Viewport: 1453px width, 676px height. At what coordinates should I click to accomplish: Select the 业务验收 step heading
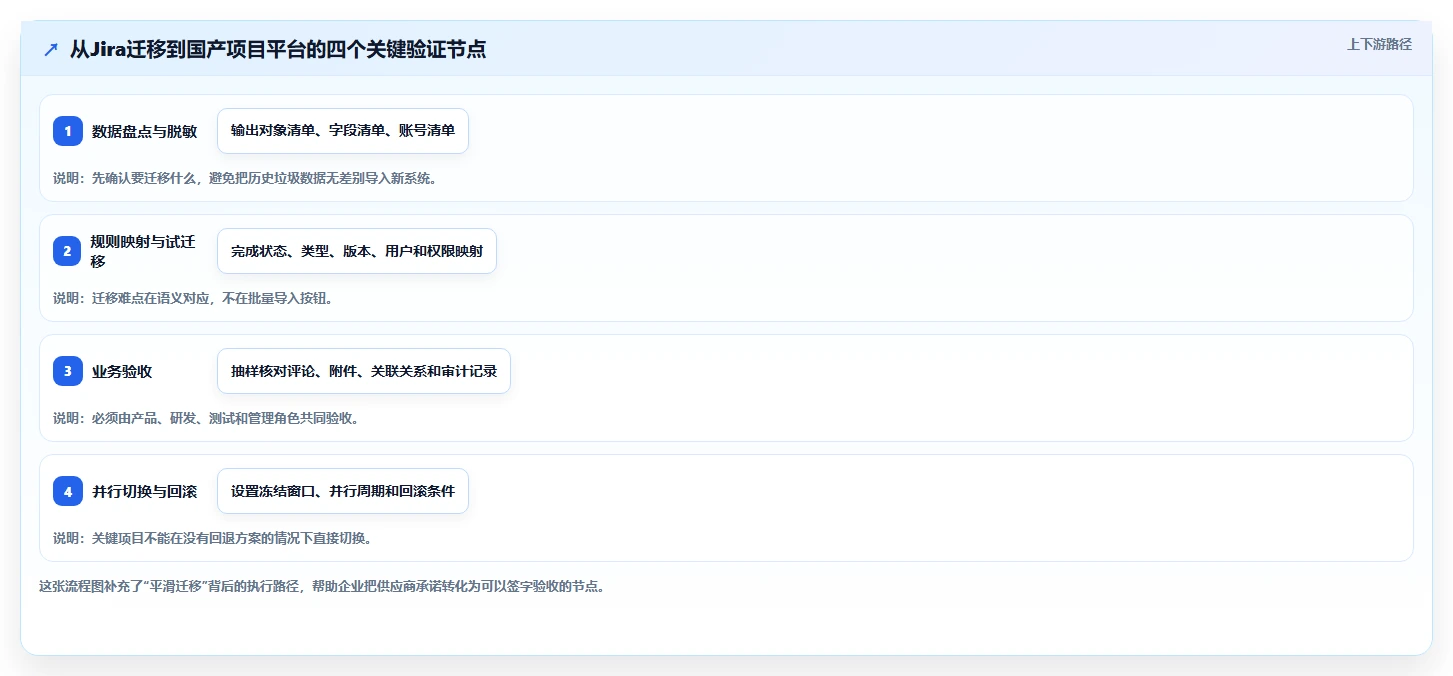[122, 371]
